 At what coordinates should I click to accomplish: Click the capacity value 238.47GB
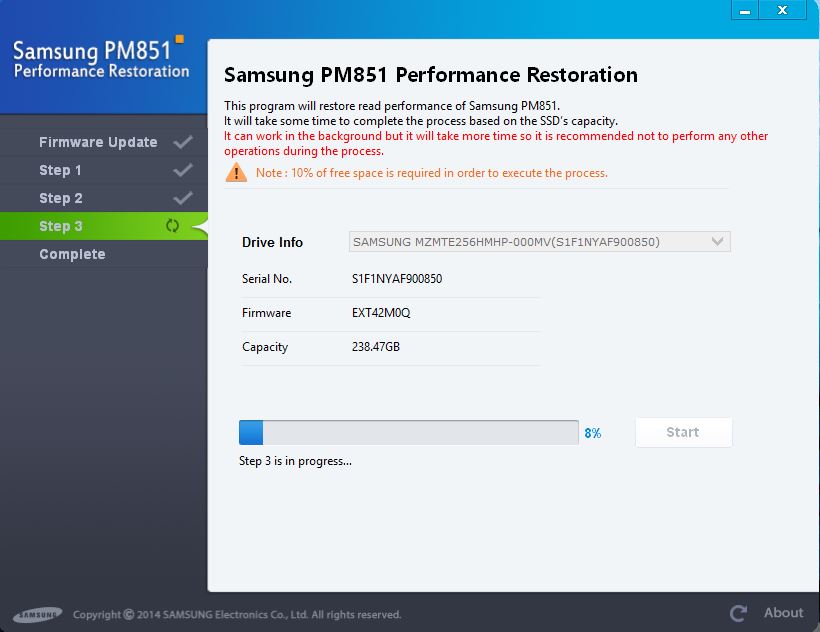(375, 347)
